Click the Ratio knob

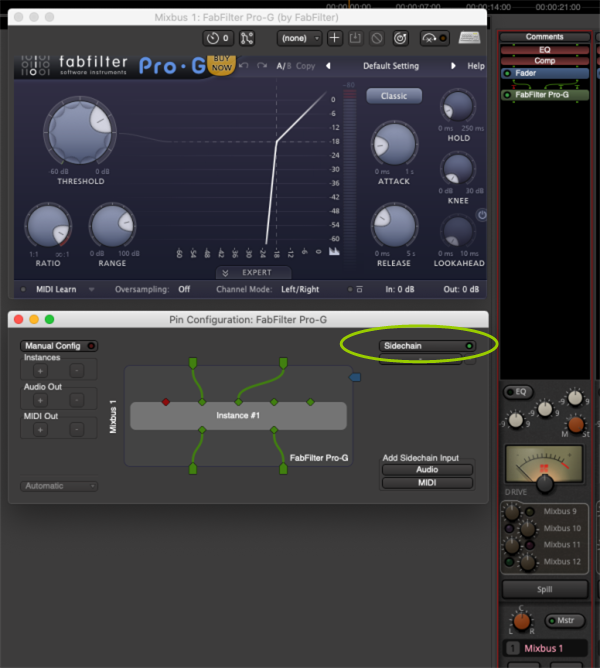[48, 226]
